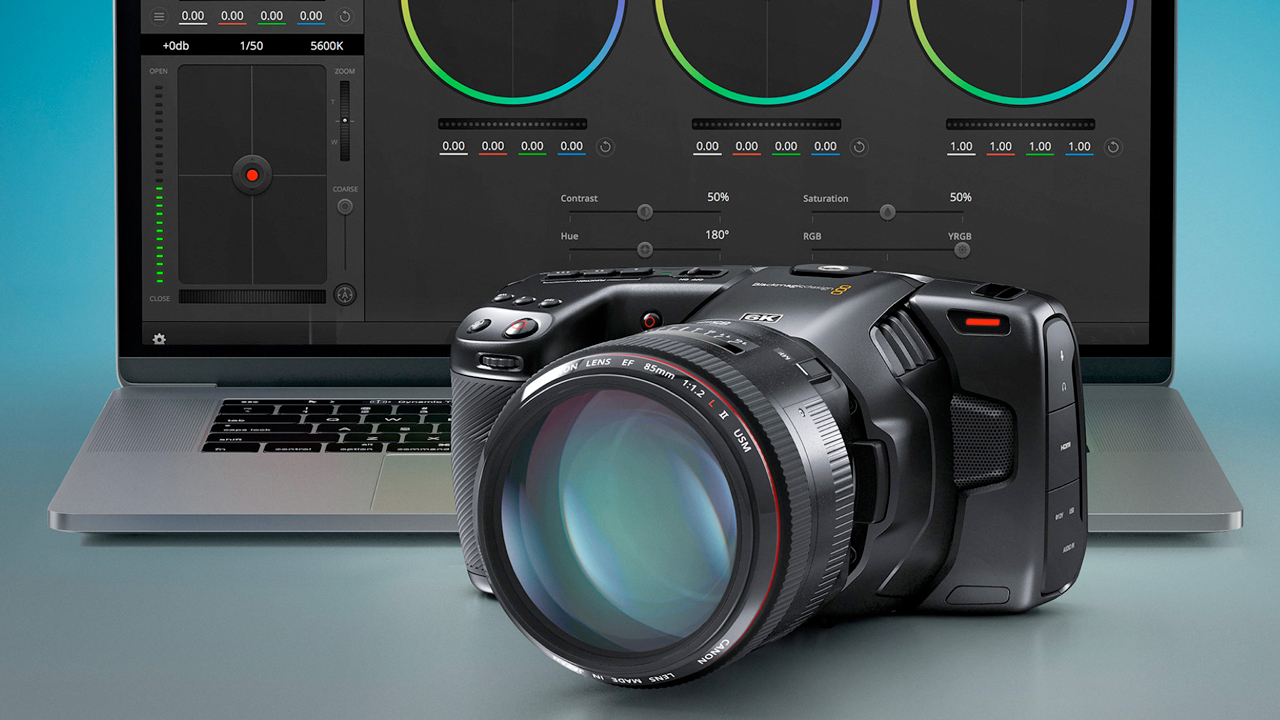Screen dimensions: 1280x720
Task: Click the green iris level meter
Action: pos(158,184)
